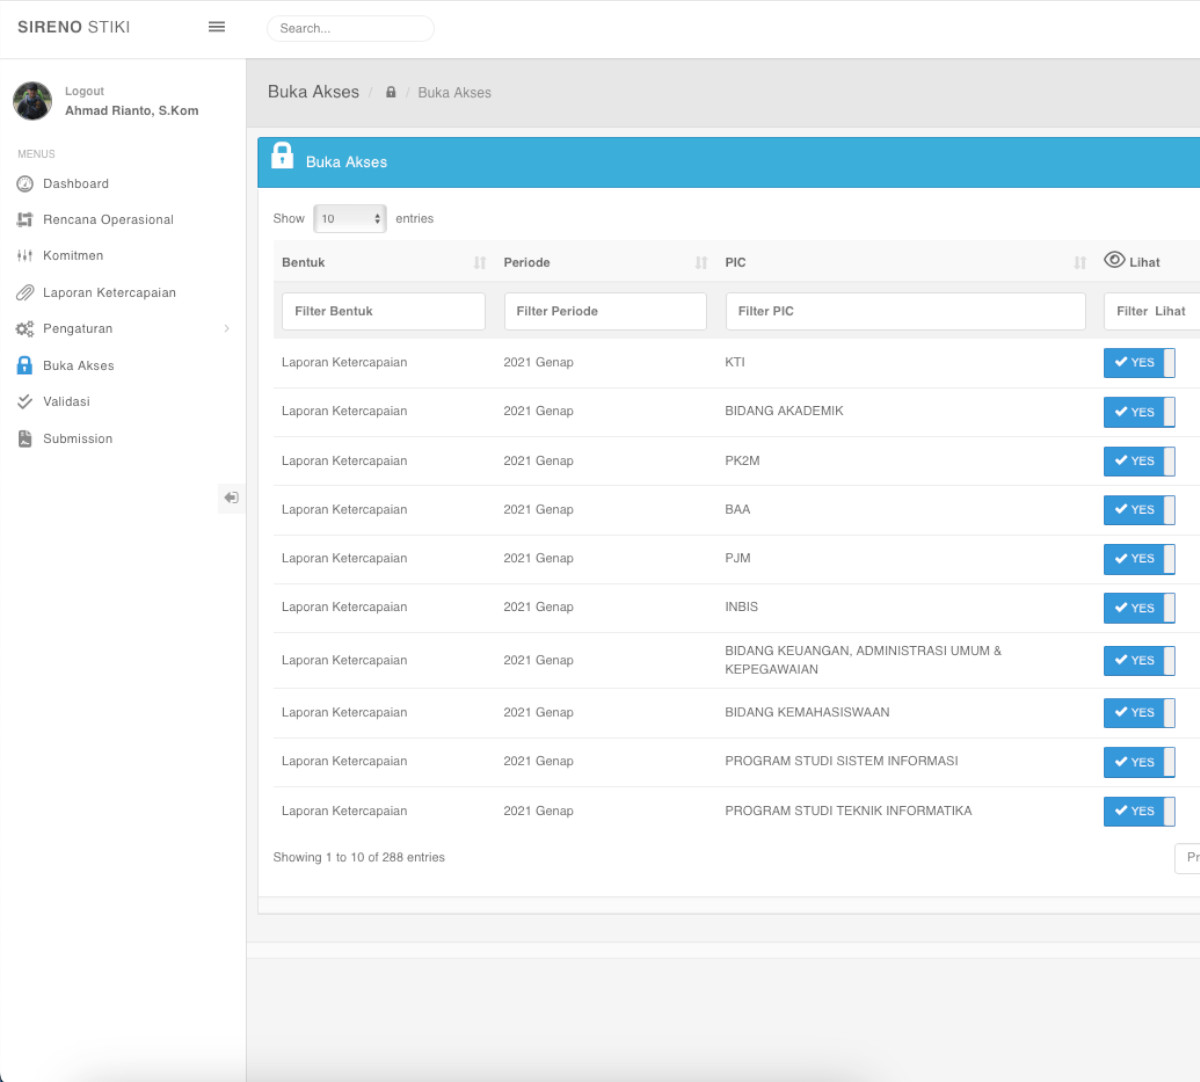
Task: Toggle the YES switch for PK2M row
Action: [1138, 461]
